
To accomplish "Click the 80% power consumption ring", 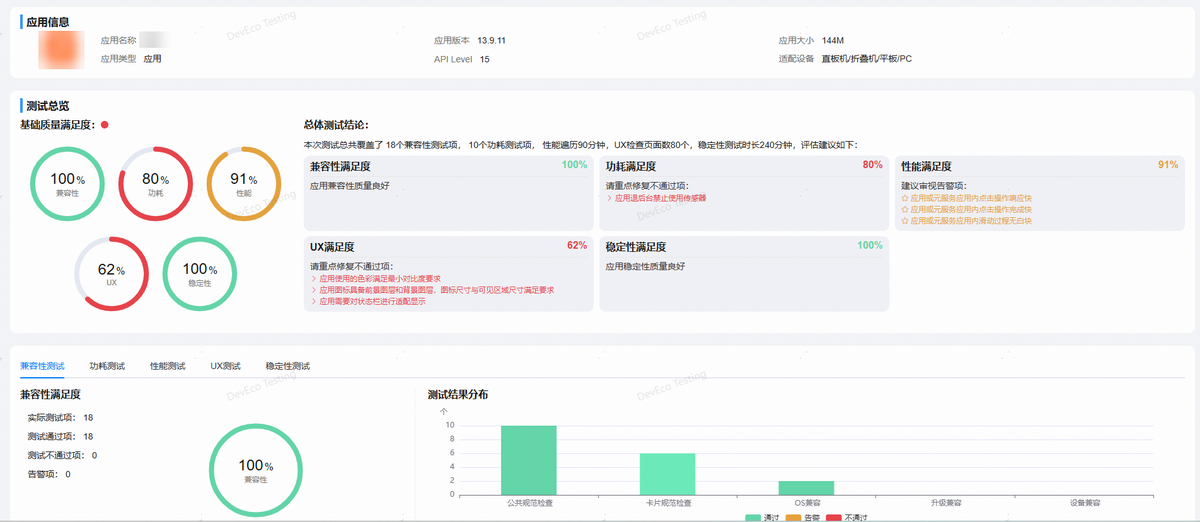I will [155, 183].
